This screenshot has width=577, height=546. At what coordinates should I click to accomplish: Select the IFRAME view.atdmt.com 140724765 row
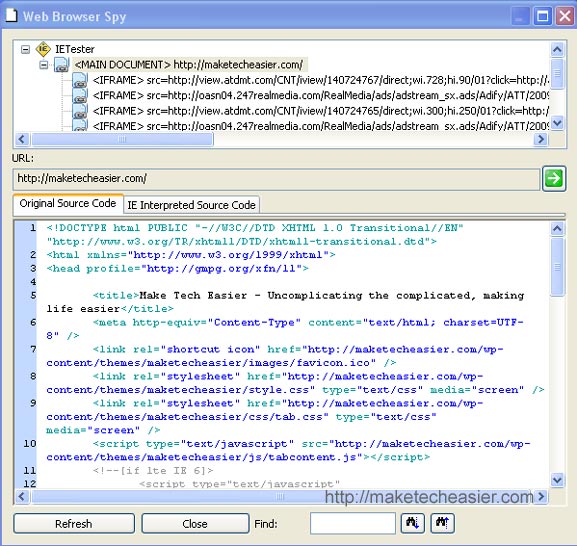point(320,111)
